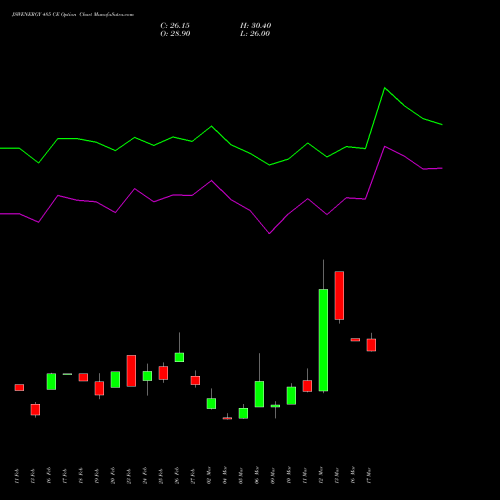
Task: Click the low value L: 26.00
Action: [255, 34]
